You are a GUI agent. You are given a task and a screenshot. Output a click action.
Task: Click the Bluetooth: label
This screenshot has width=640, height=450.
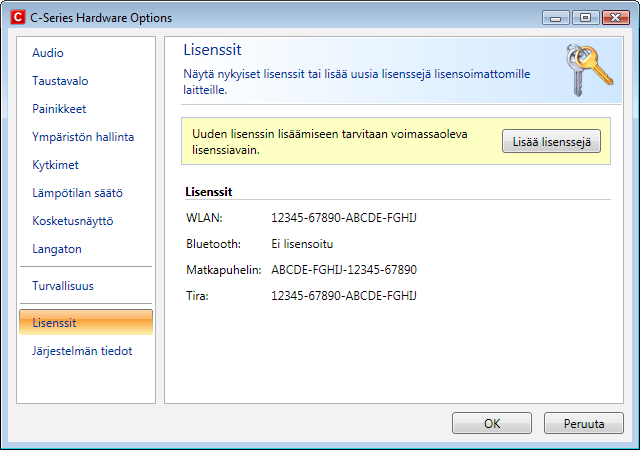tap(213, 244)
